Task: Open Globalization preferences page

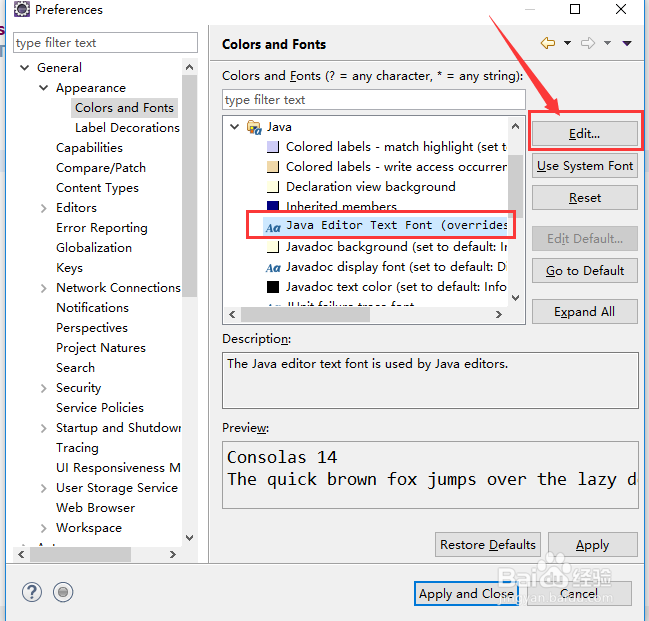Action: pos(94,248)
